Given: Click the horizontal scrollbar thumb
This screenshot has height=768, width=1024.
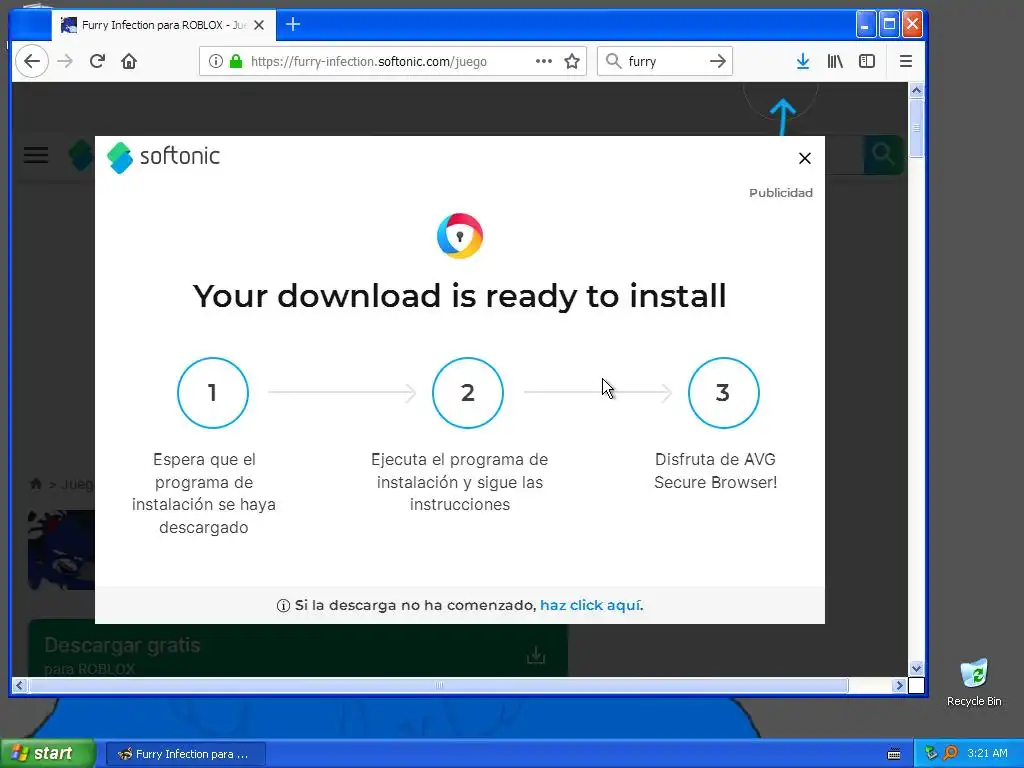Looking at the screenshot, I should coord(439,685).
